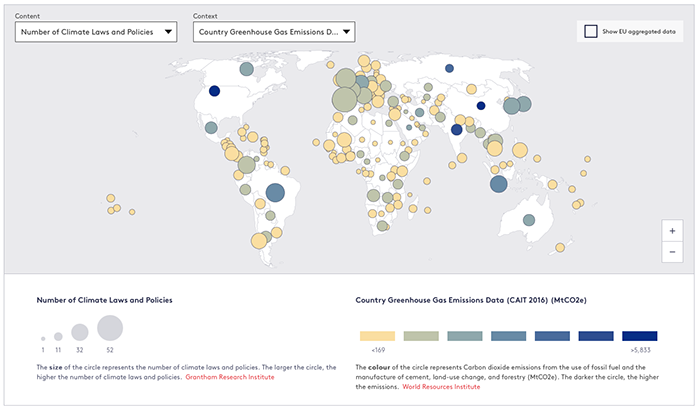Open the Number of Climate Laws dropdown
Screen dimensions: 700x410
click(x=96, y=32)
